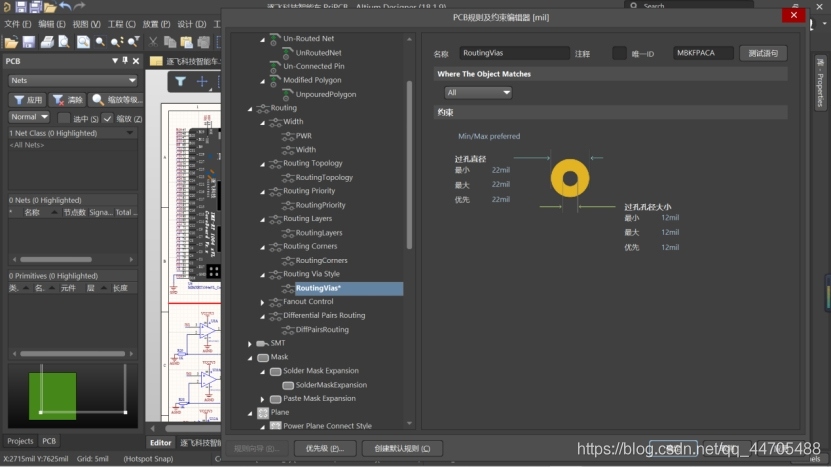Click the Save All icon in the title bar
This screenshot has height=468, width=831.
click(x=35, y=6)
